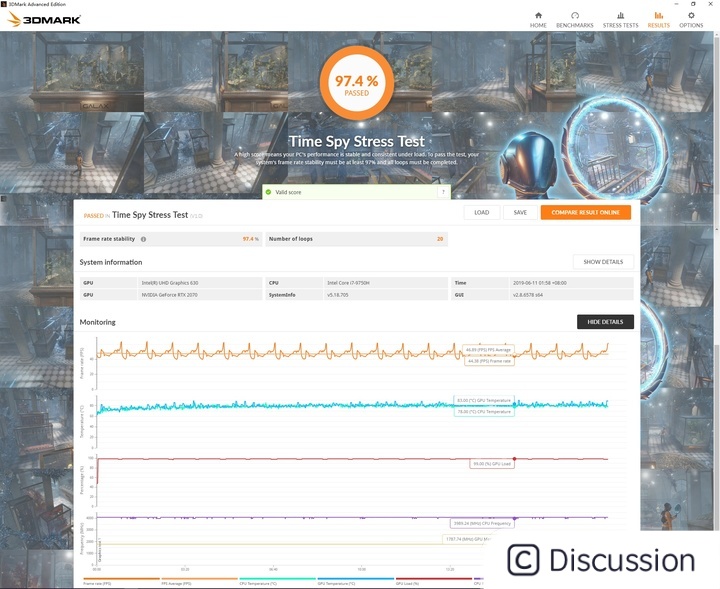Click the '83.00 (°C) GPU Temperature' tooltip

tap(484, 400)
